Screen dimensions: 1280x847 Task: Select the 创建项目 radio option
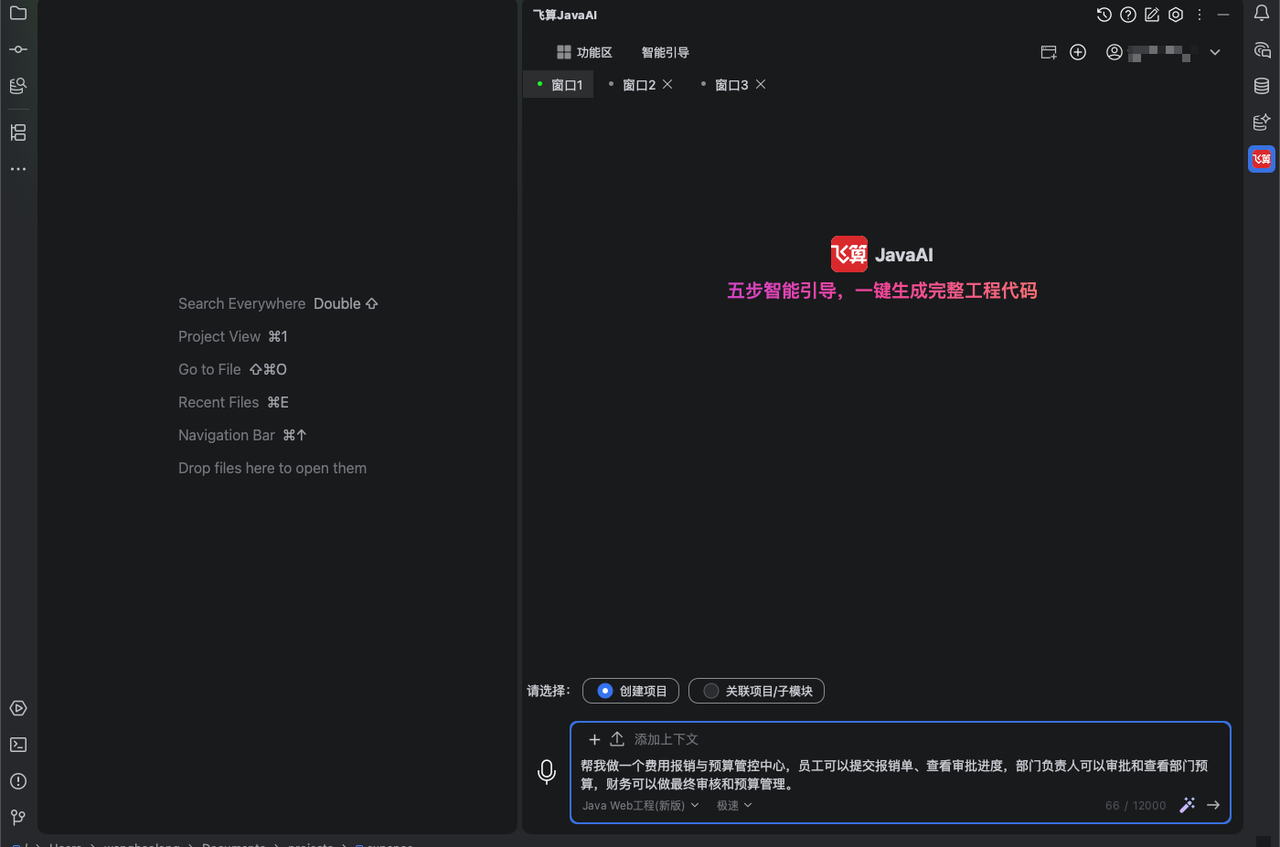pos(631,691)
